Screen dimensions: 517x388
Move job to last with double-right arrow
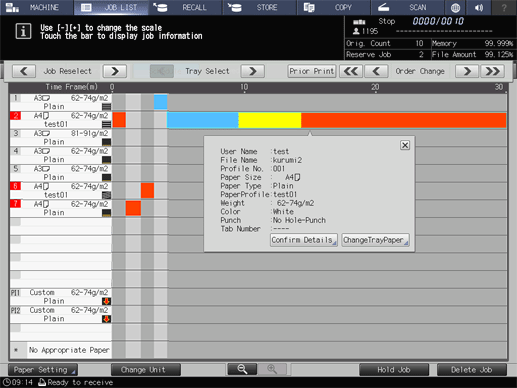coord(493,71)
